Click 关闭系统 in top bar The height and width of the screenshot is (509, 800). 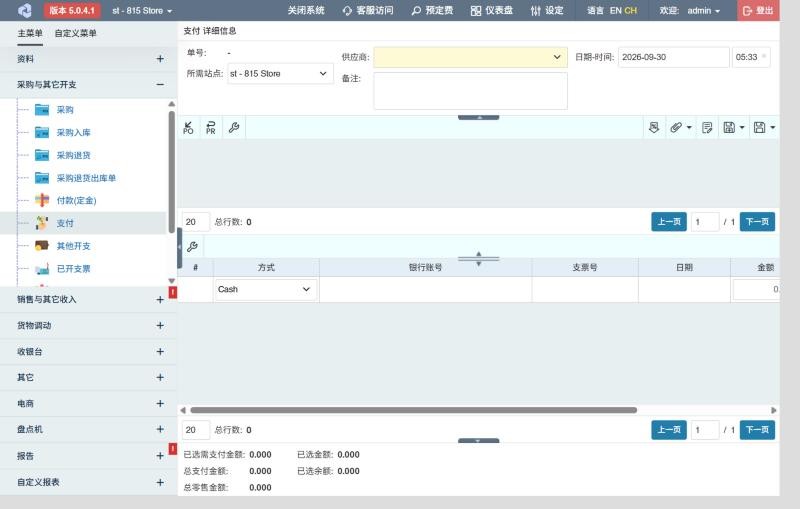[306, 10]
